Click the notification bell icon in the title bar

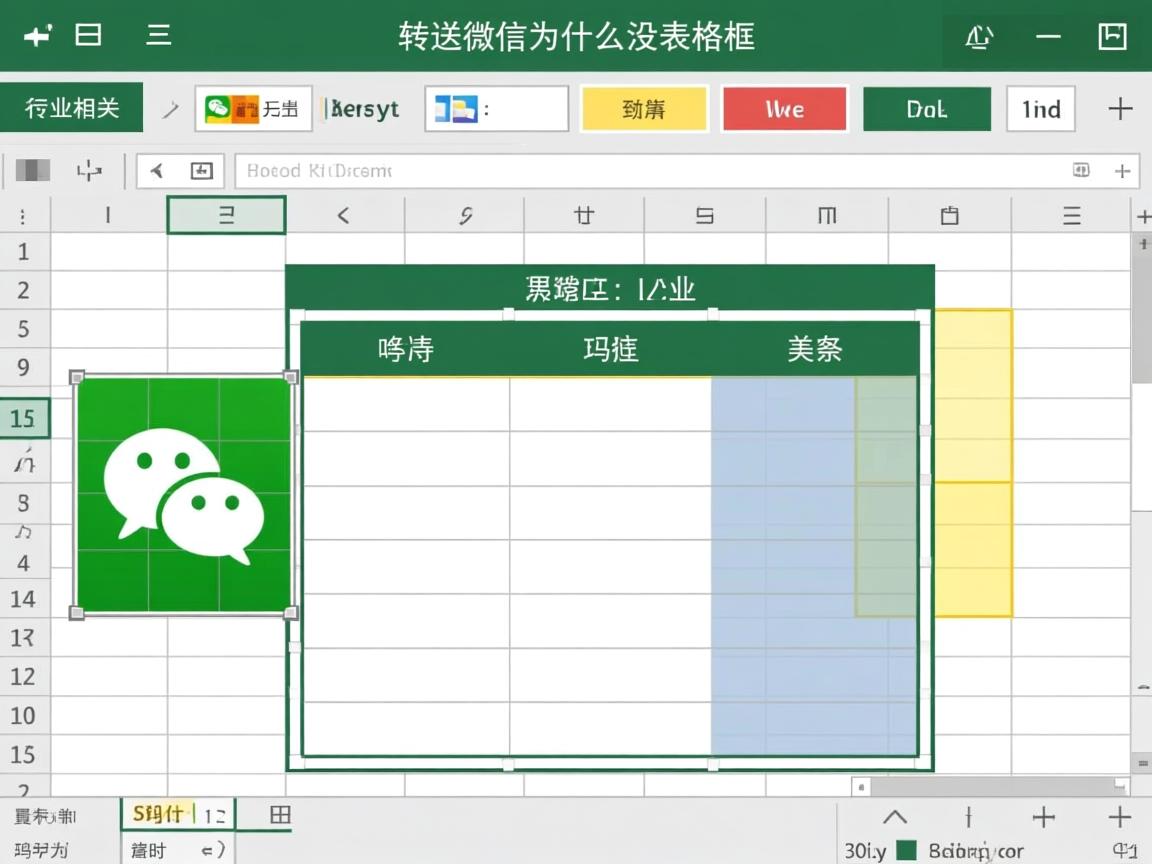pos(979,36)
